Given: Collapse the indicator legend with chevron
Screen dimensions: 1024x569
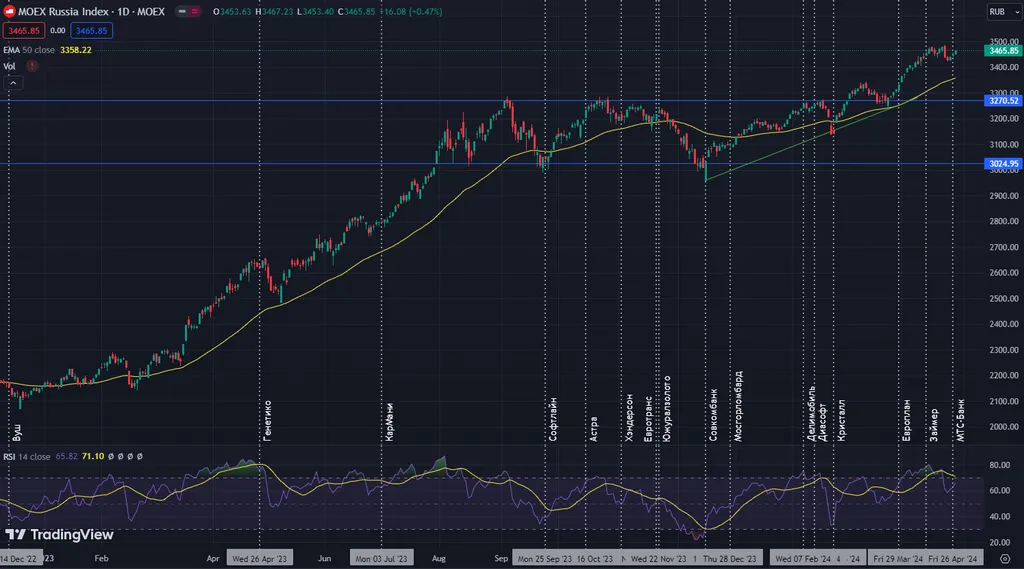Looking at the screenshot, I should pyautogui.click(x=13, y=83).
